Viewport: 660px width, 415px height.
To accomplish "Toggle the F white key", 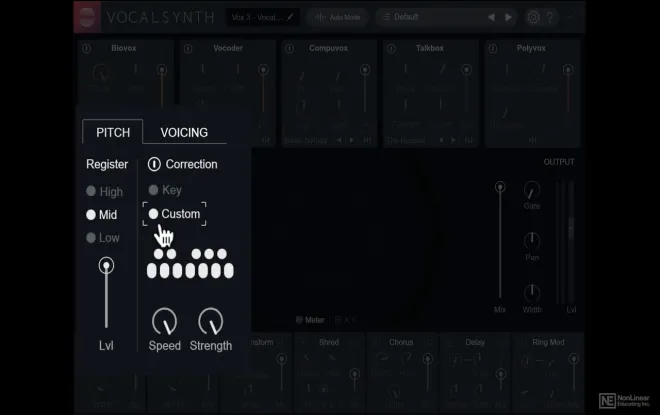I will [190, 271].
